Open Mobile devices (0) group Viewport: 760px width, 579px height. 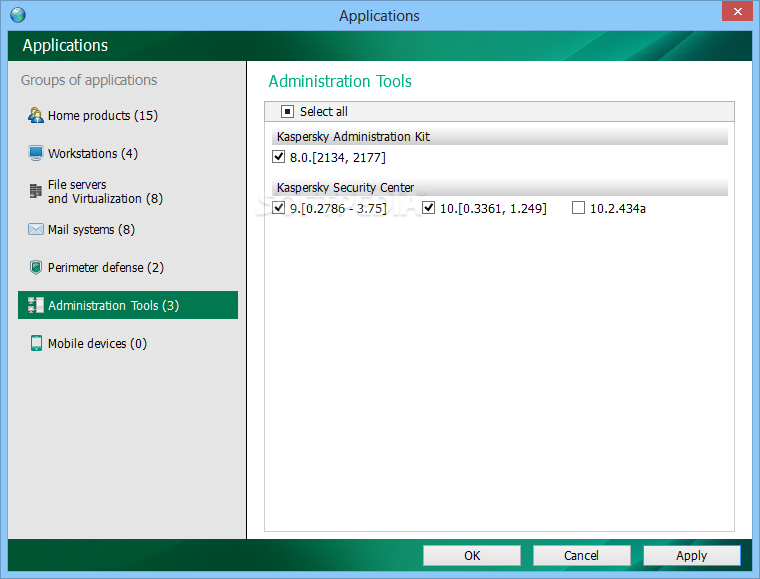[127, 343]
